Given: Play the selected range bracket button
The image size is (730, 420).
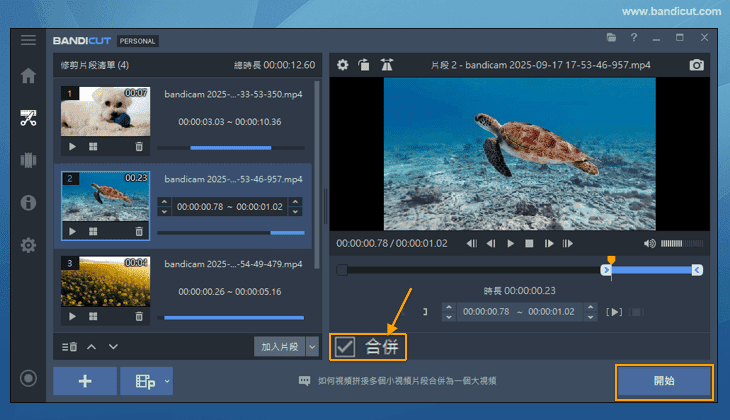Looking at the screenshot, I should (614, 312).
